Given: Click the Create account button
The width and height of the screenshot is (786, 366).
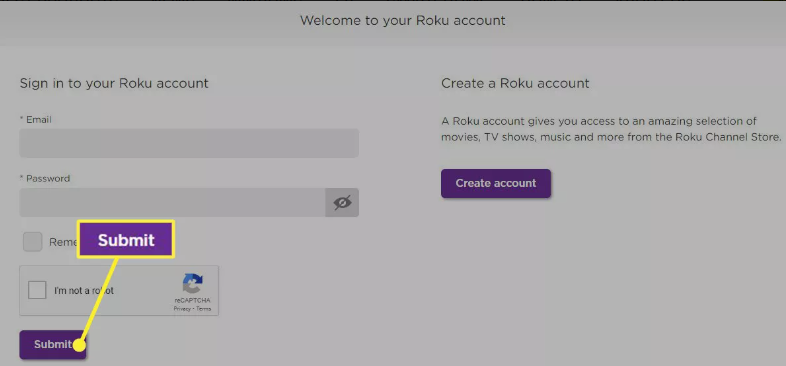Looking at the screenshot, I should pyautogui.click(x=496, y=184).
